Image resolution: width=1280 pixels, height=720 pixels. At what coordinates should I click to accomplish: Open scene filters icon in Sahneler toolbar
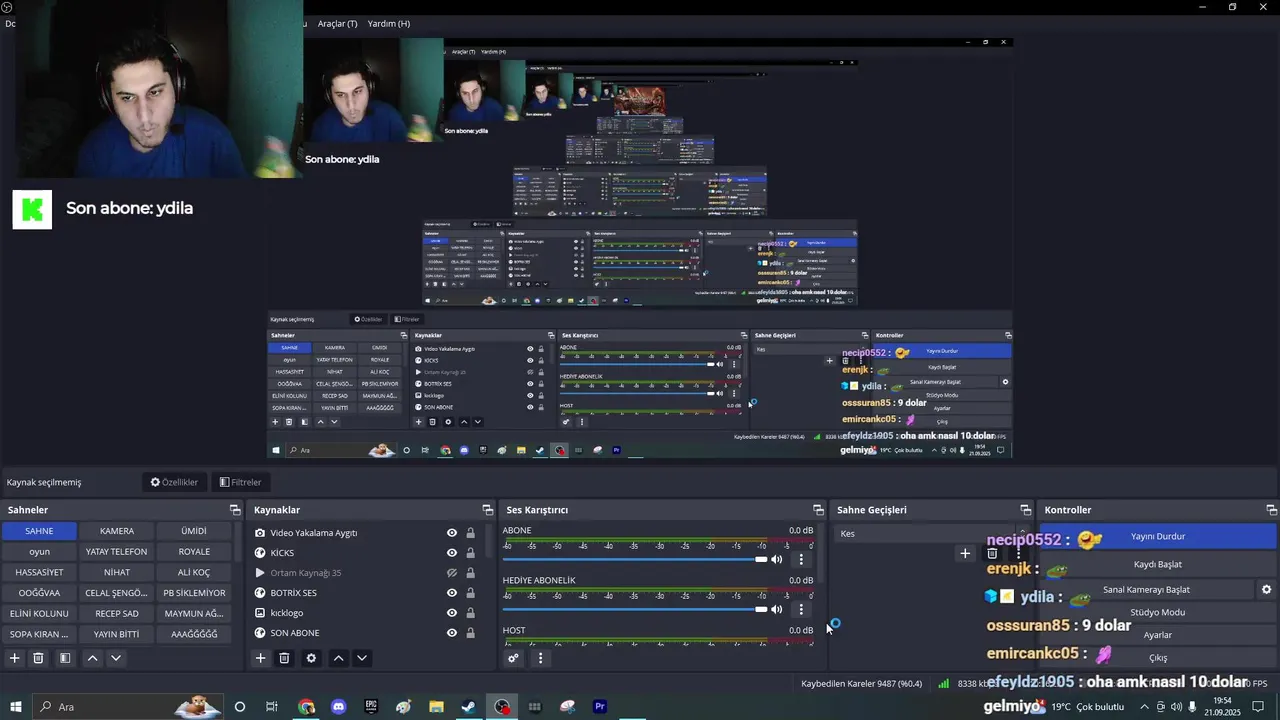pos(64,658)
